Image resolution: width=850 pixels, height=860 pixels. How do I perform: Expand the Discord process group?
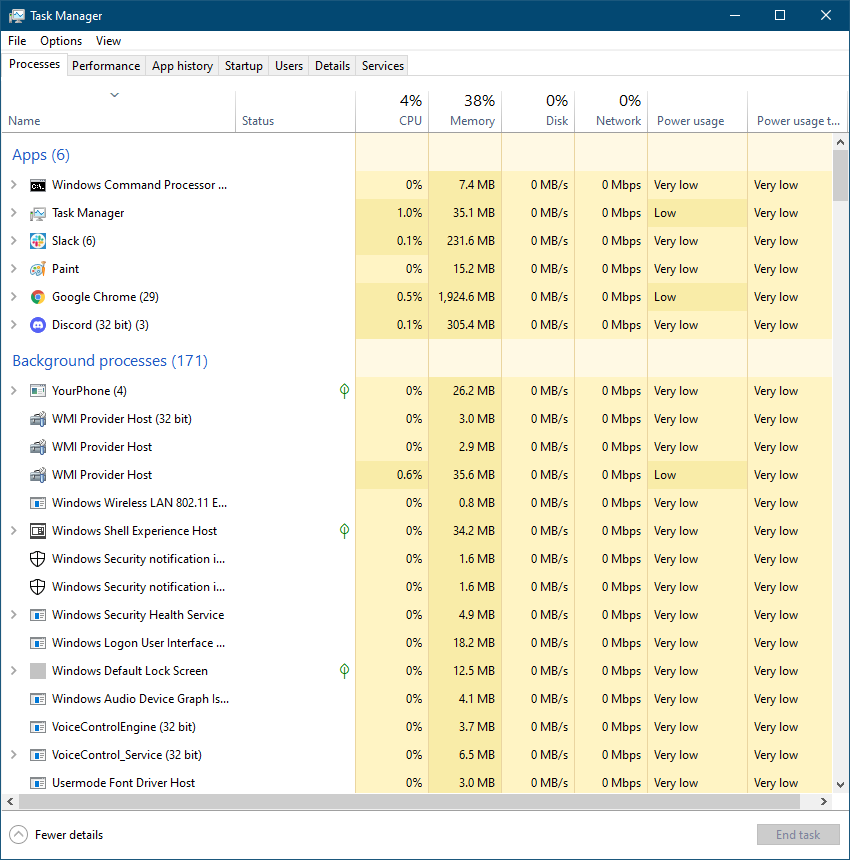point(13,325)
